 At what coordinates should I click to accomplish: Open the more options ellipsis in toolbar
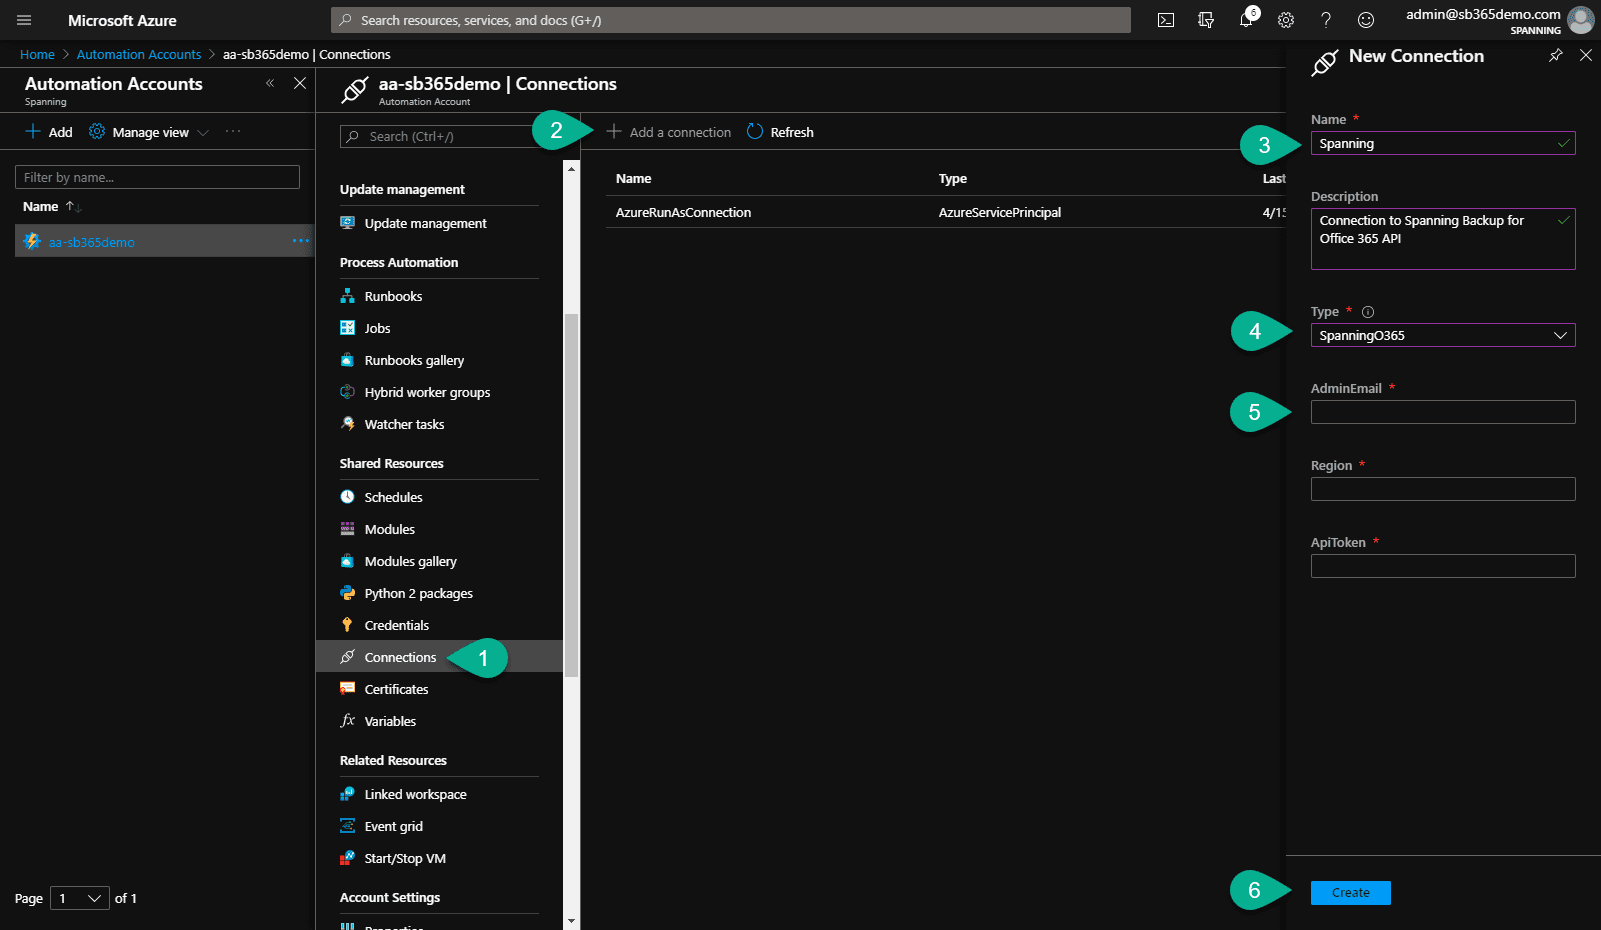(x=233, y=131)
